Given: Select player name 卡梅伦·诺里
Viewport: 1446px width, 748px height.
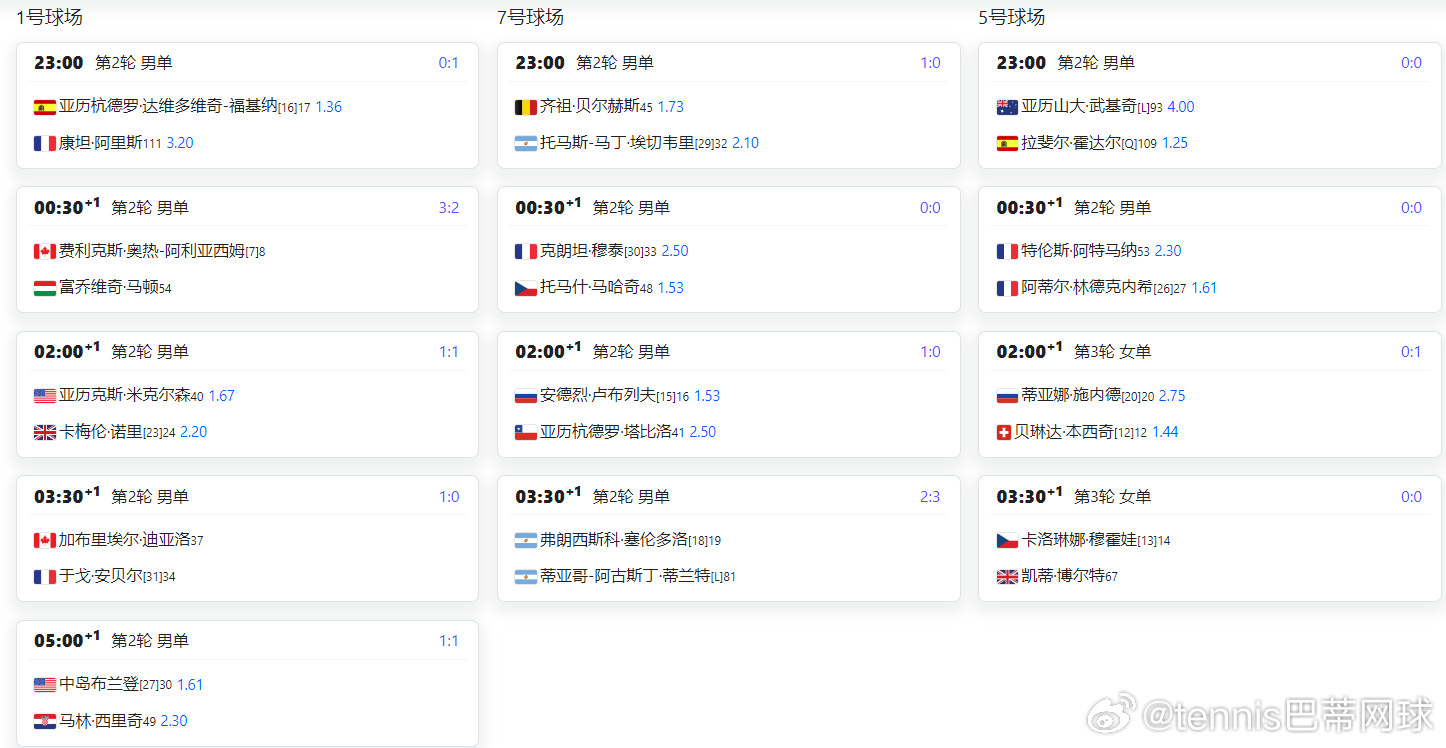Looking at the screenshot, I should coord(101,431).
